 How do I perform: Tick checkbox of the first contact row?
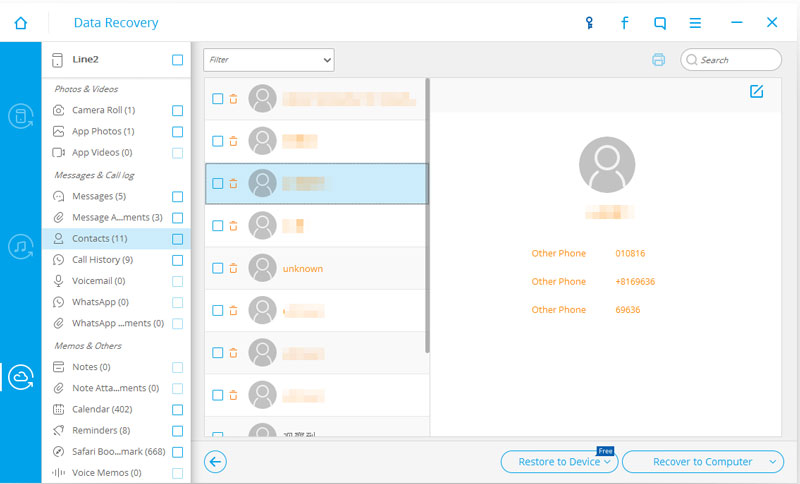218,99
